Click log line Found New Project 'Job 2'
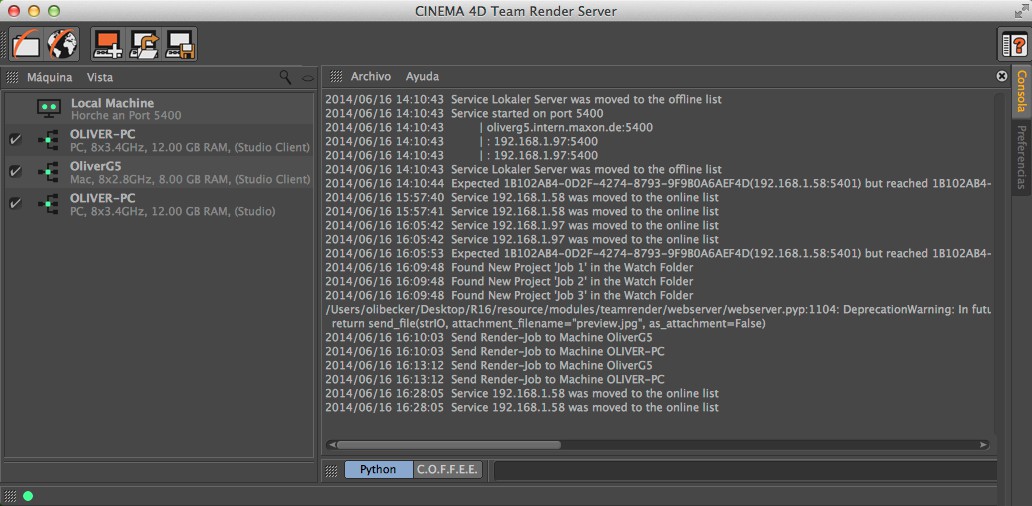1032x506 pixels. click(x=509, y=282)
